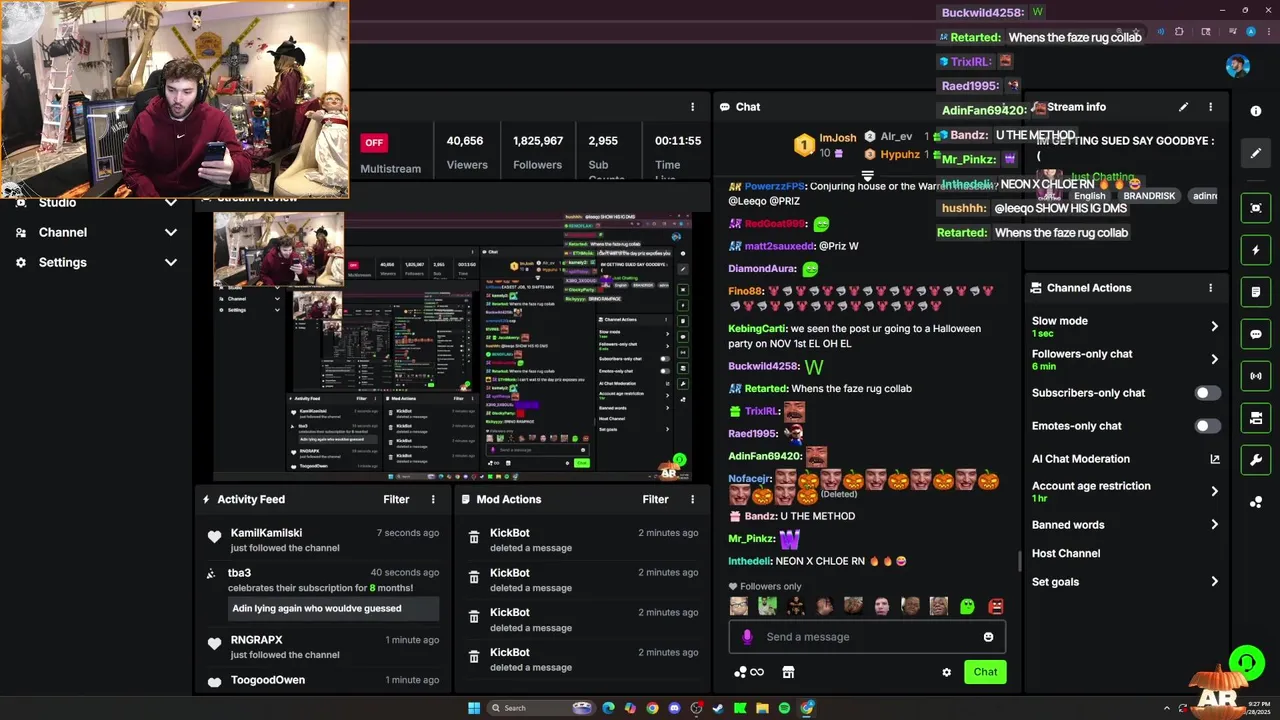Image resolution: width=1280 pixels, height=720 pixels.
Task: Toggle the mod actions document icon in the sidebar
Action: click(1256, 292)
